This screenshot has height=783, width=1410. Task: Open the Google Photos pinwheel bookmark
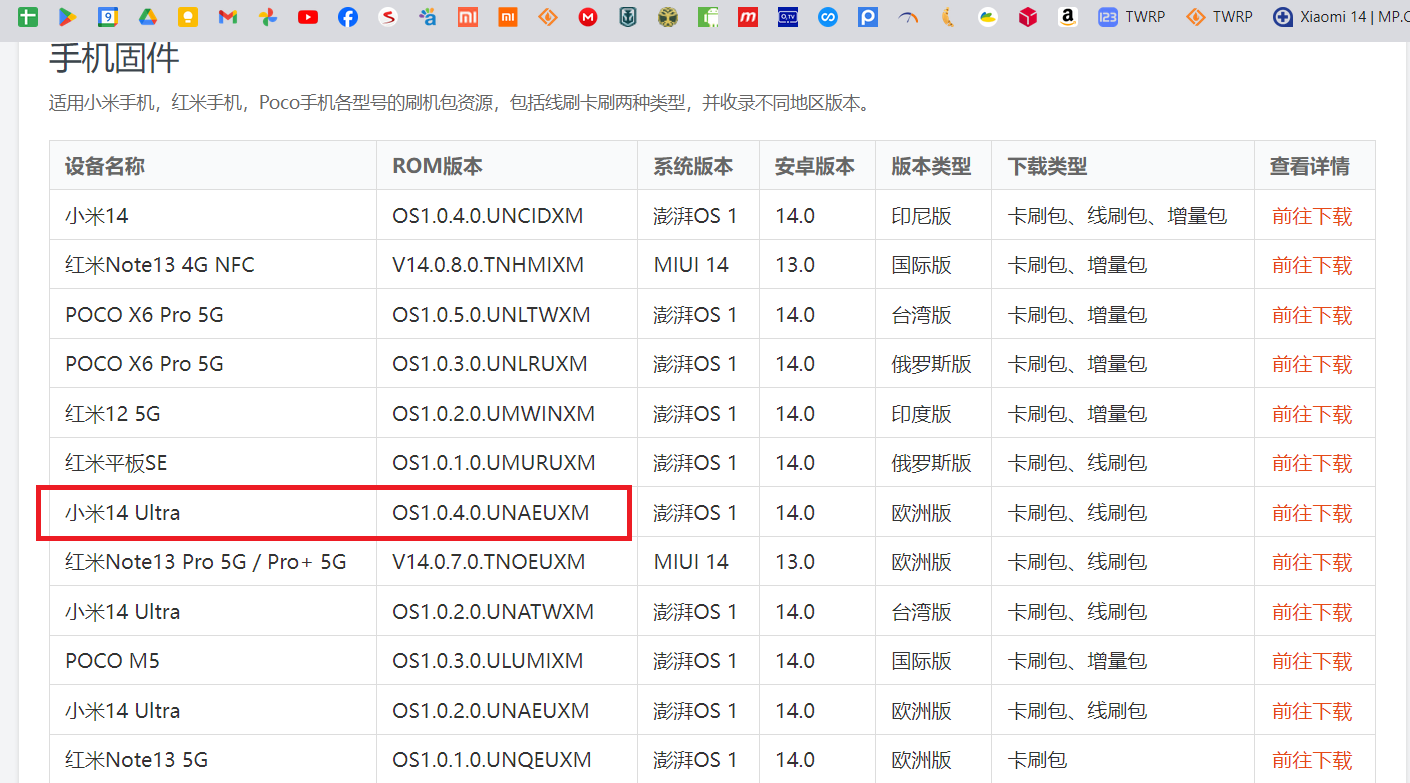click(x=268, y=17)
